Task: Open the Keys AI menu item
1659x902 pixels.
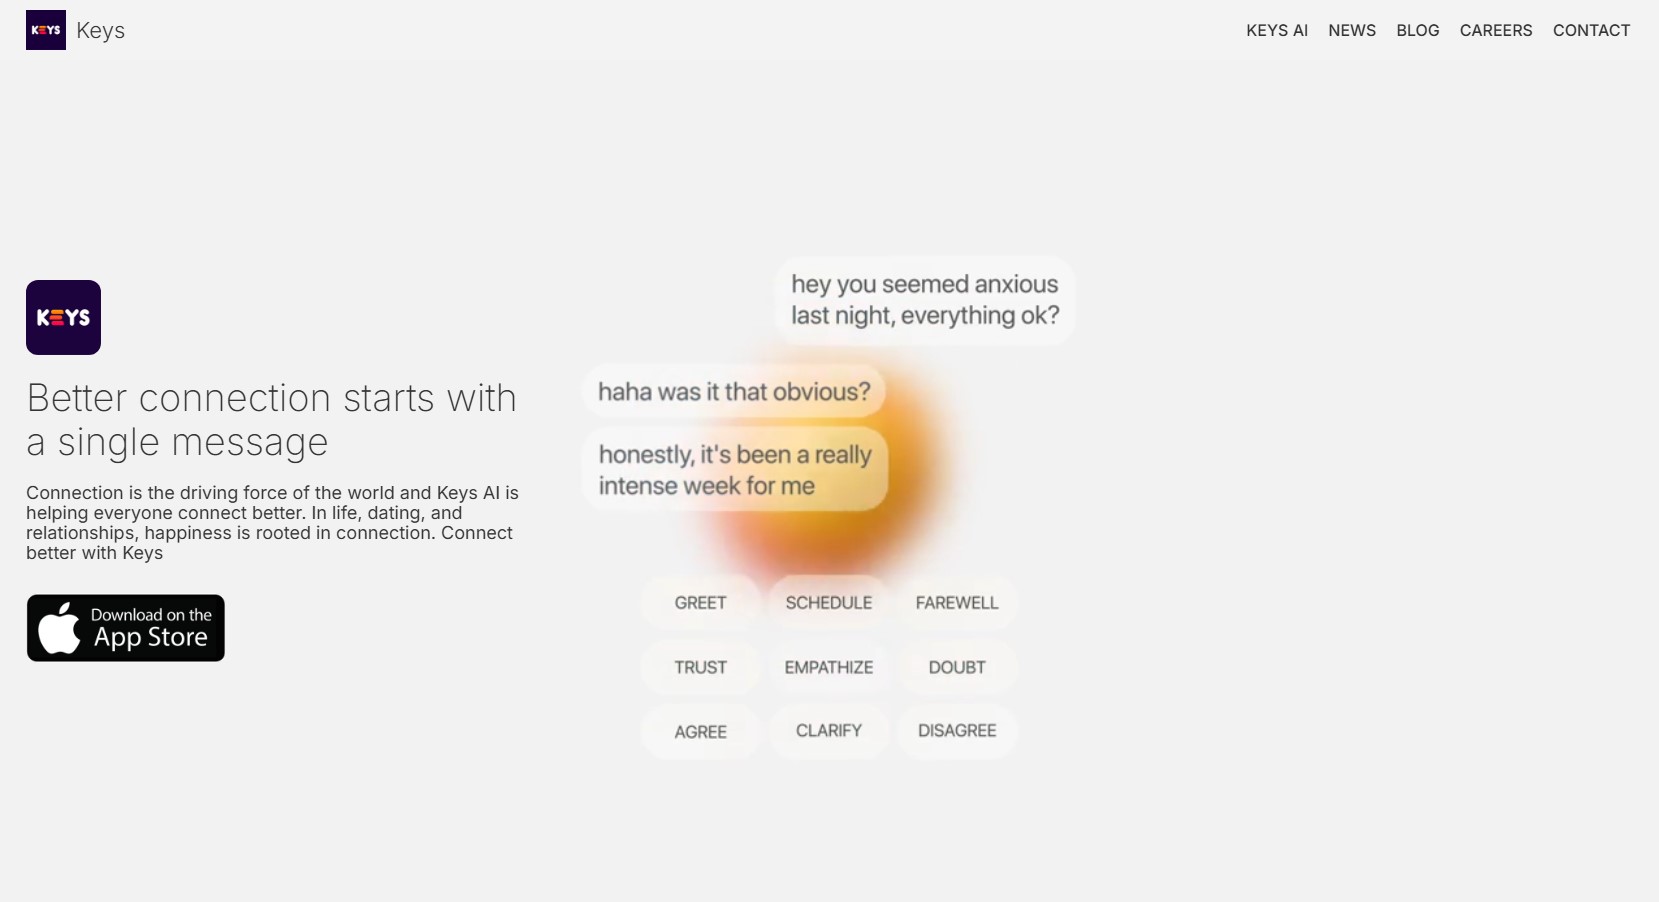Action: pos(1276,30)
